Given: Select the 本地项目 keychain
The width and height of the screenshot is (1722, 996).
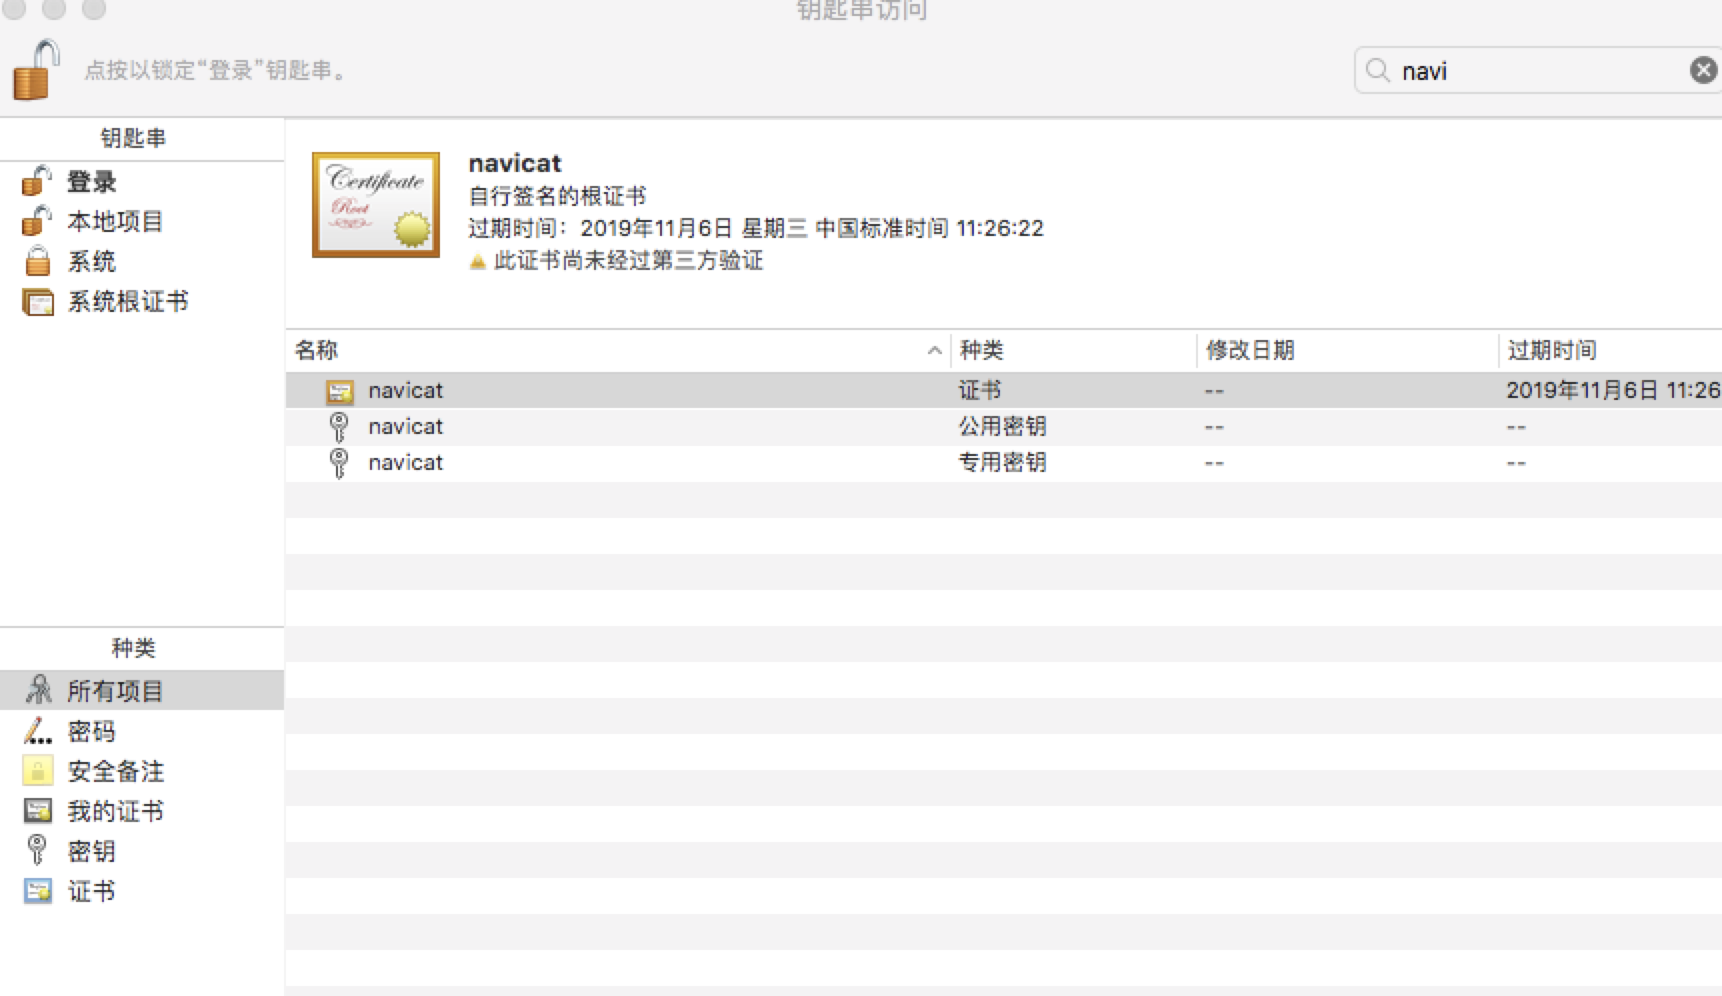Looking at the screenshot, I should (142, 221).
